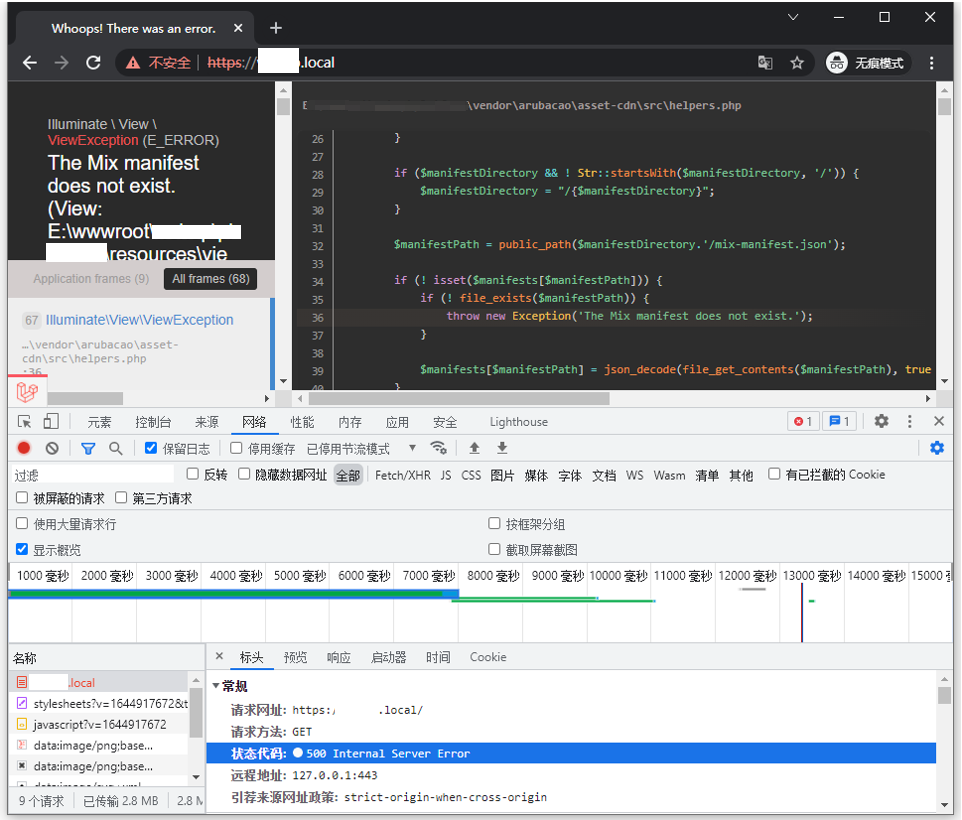This screenshot has width=962, height=820.
Task: Collapse the 常规 section
Action: tap(229, 686)
